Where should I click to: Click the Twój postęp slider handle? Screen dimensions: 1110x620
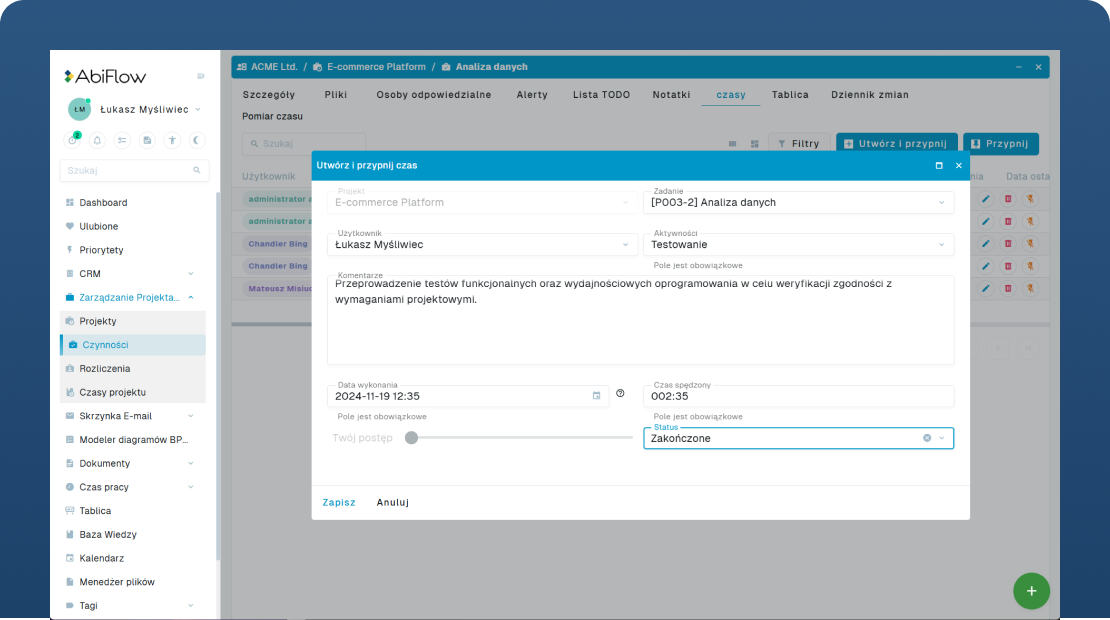tap(411, 438)
